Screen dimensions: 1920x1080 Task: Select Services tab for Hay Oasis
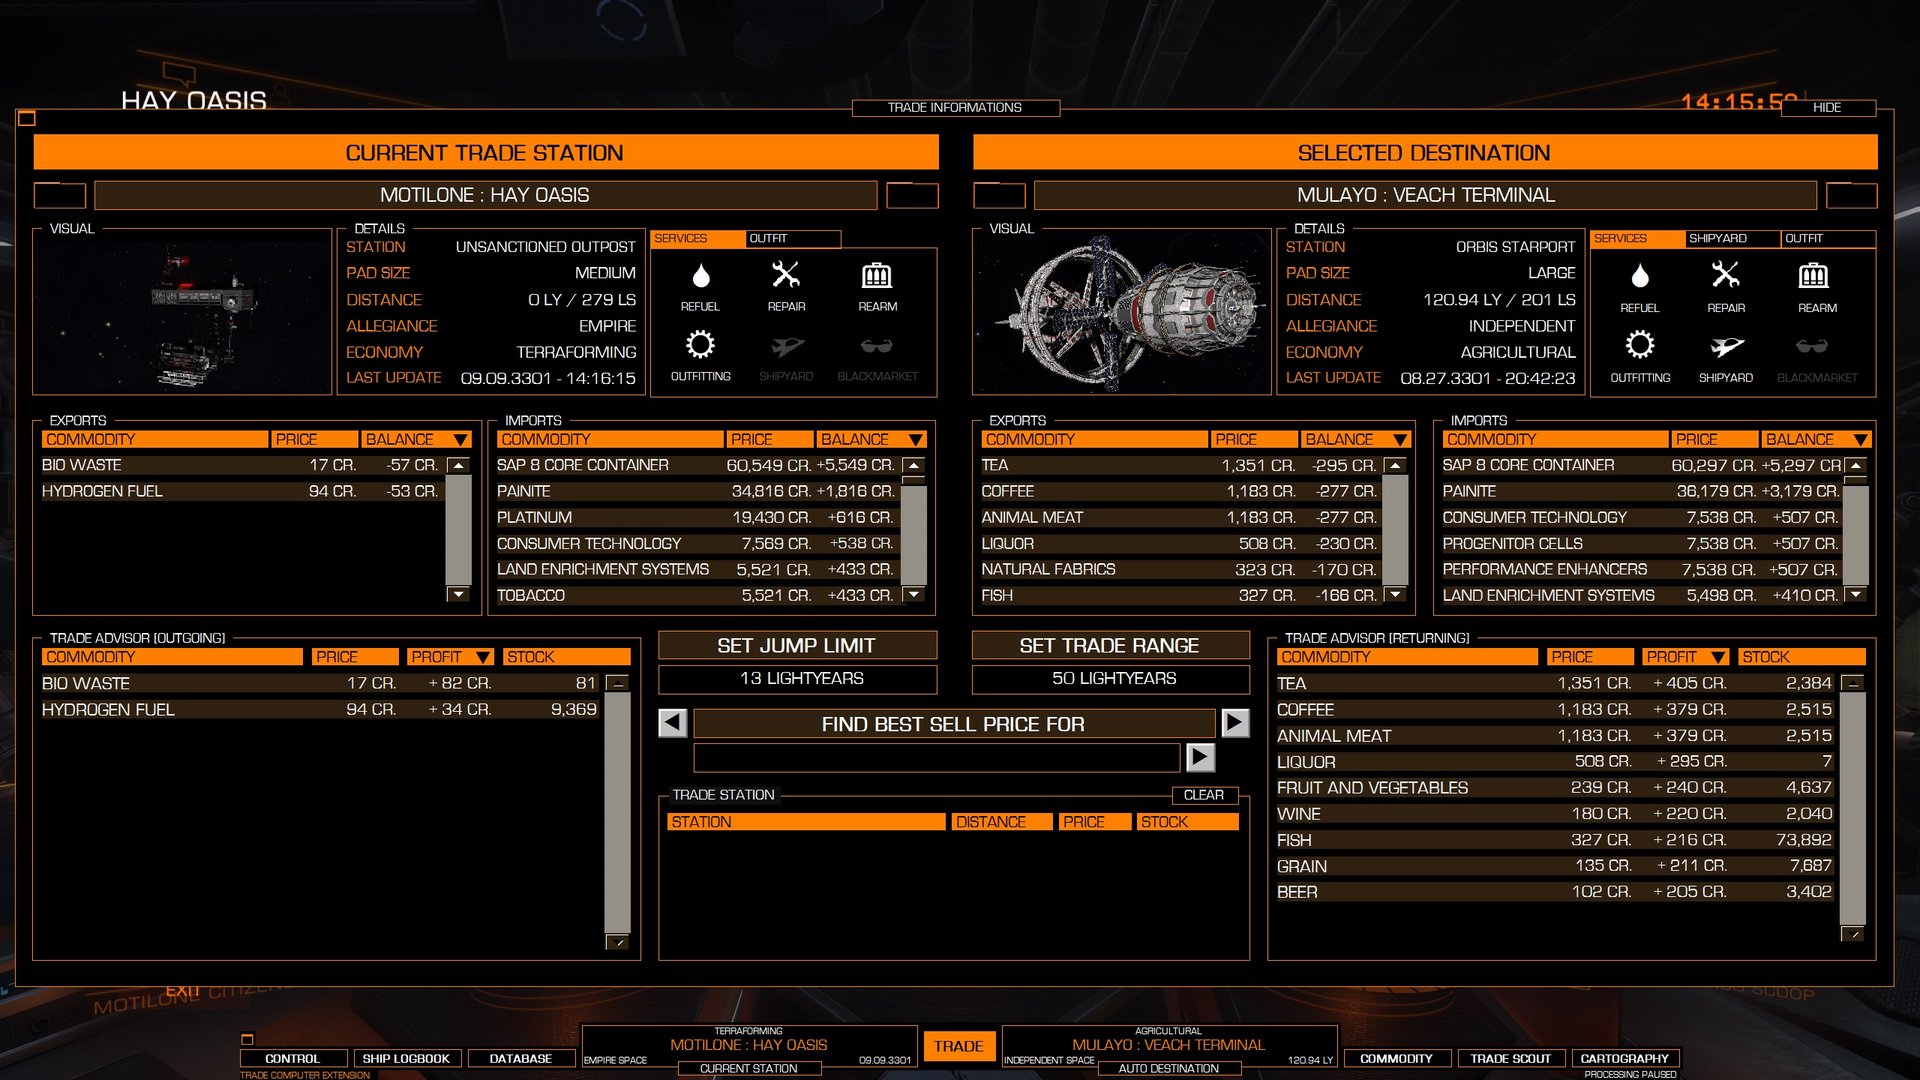[x=698, y=239]
